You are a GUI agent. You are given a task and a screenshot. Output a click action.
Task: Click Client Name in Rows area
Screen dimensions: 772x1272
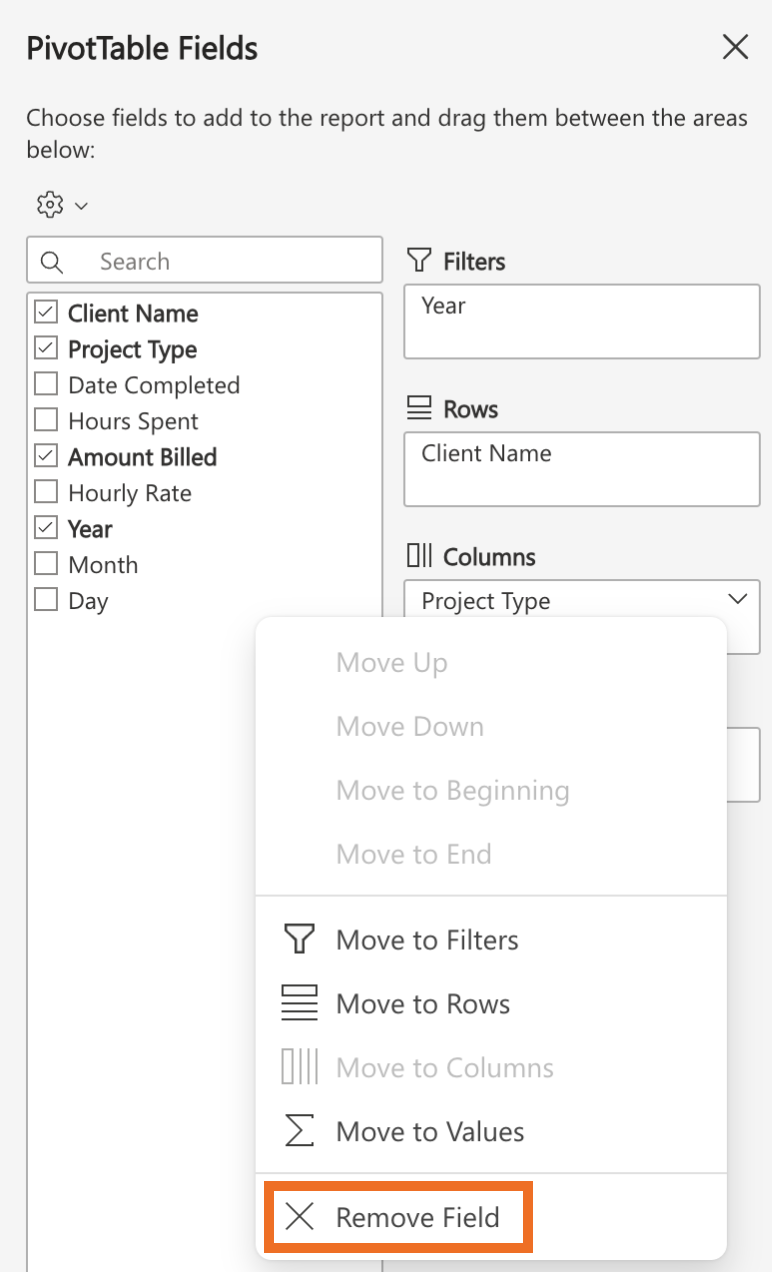click(x=486, y=454)
